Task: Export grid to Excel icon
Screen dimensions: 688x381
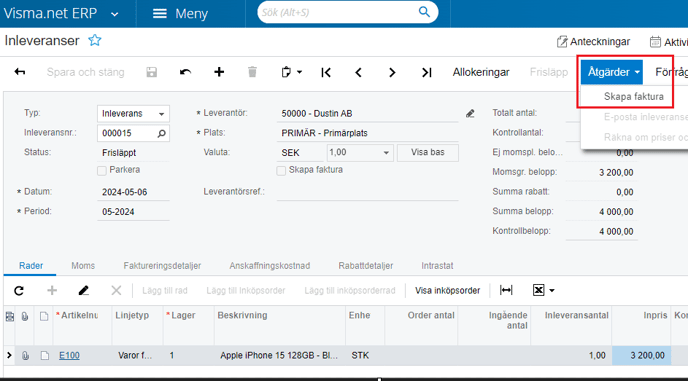Action: 539,290
